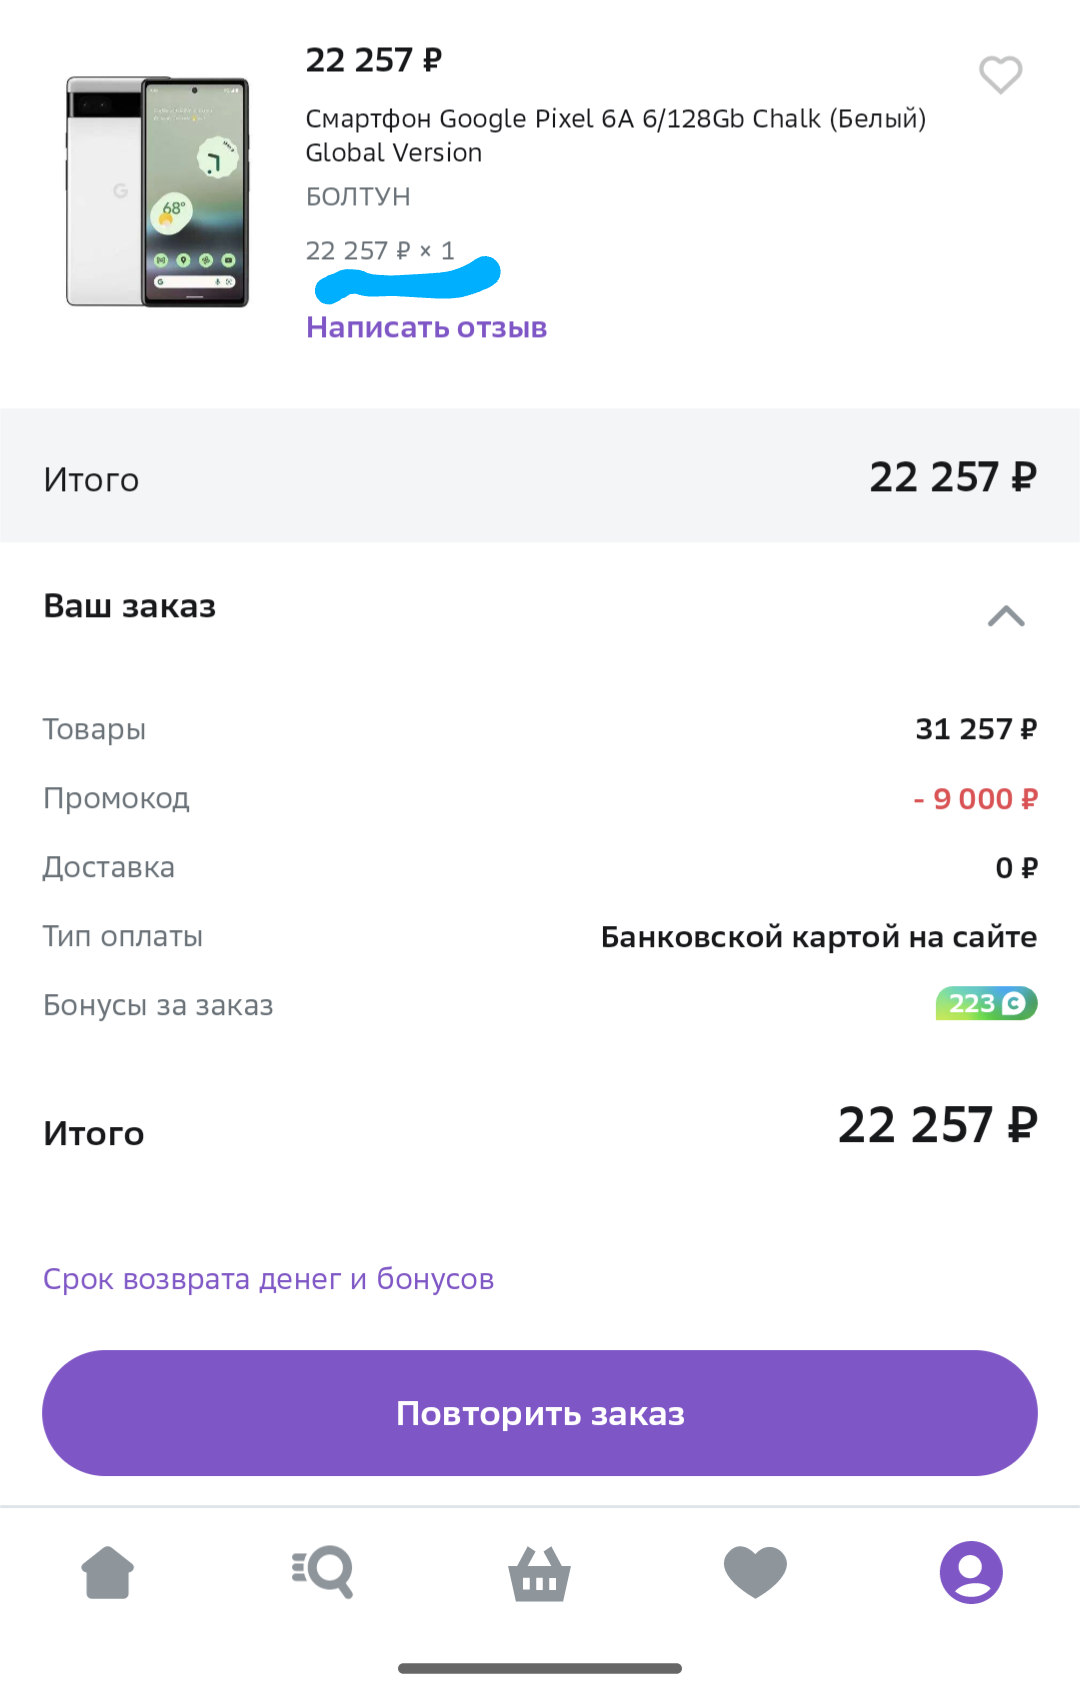1080x1700 pixels.
Task: Open the Google Pixel 6A product image
Action: pos(158,192)
